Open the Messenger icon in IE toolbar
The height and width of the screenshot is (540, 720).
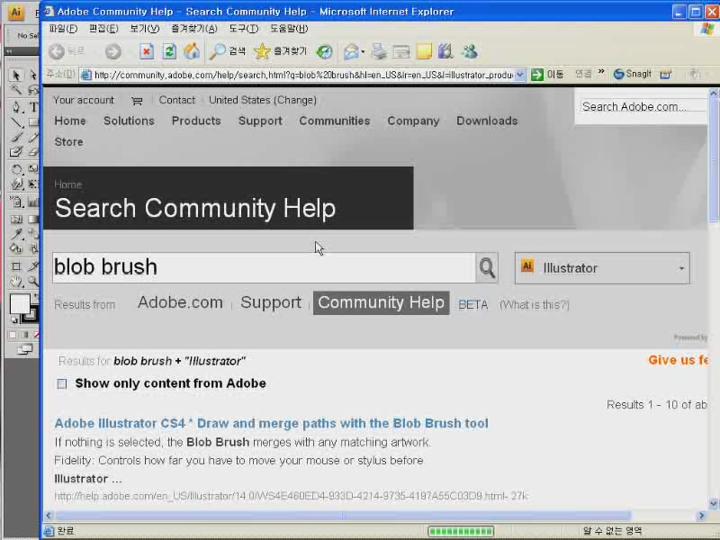[x=469, y=51]
